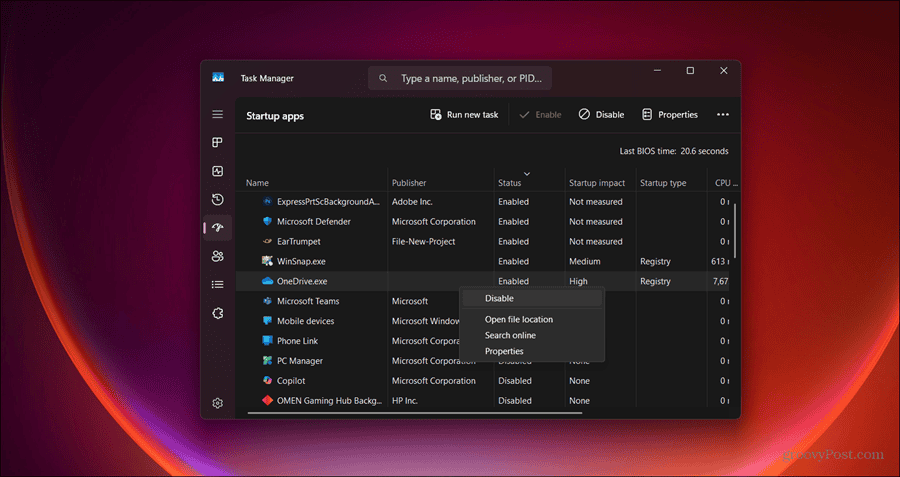Select the Startup apps sidebar icon
Viewport: 900px width, 477px height.
[218, 228]
